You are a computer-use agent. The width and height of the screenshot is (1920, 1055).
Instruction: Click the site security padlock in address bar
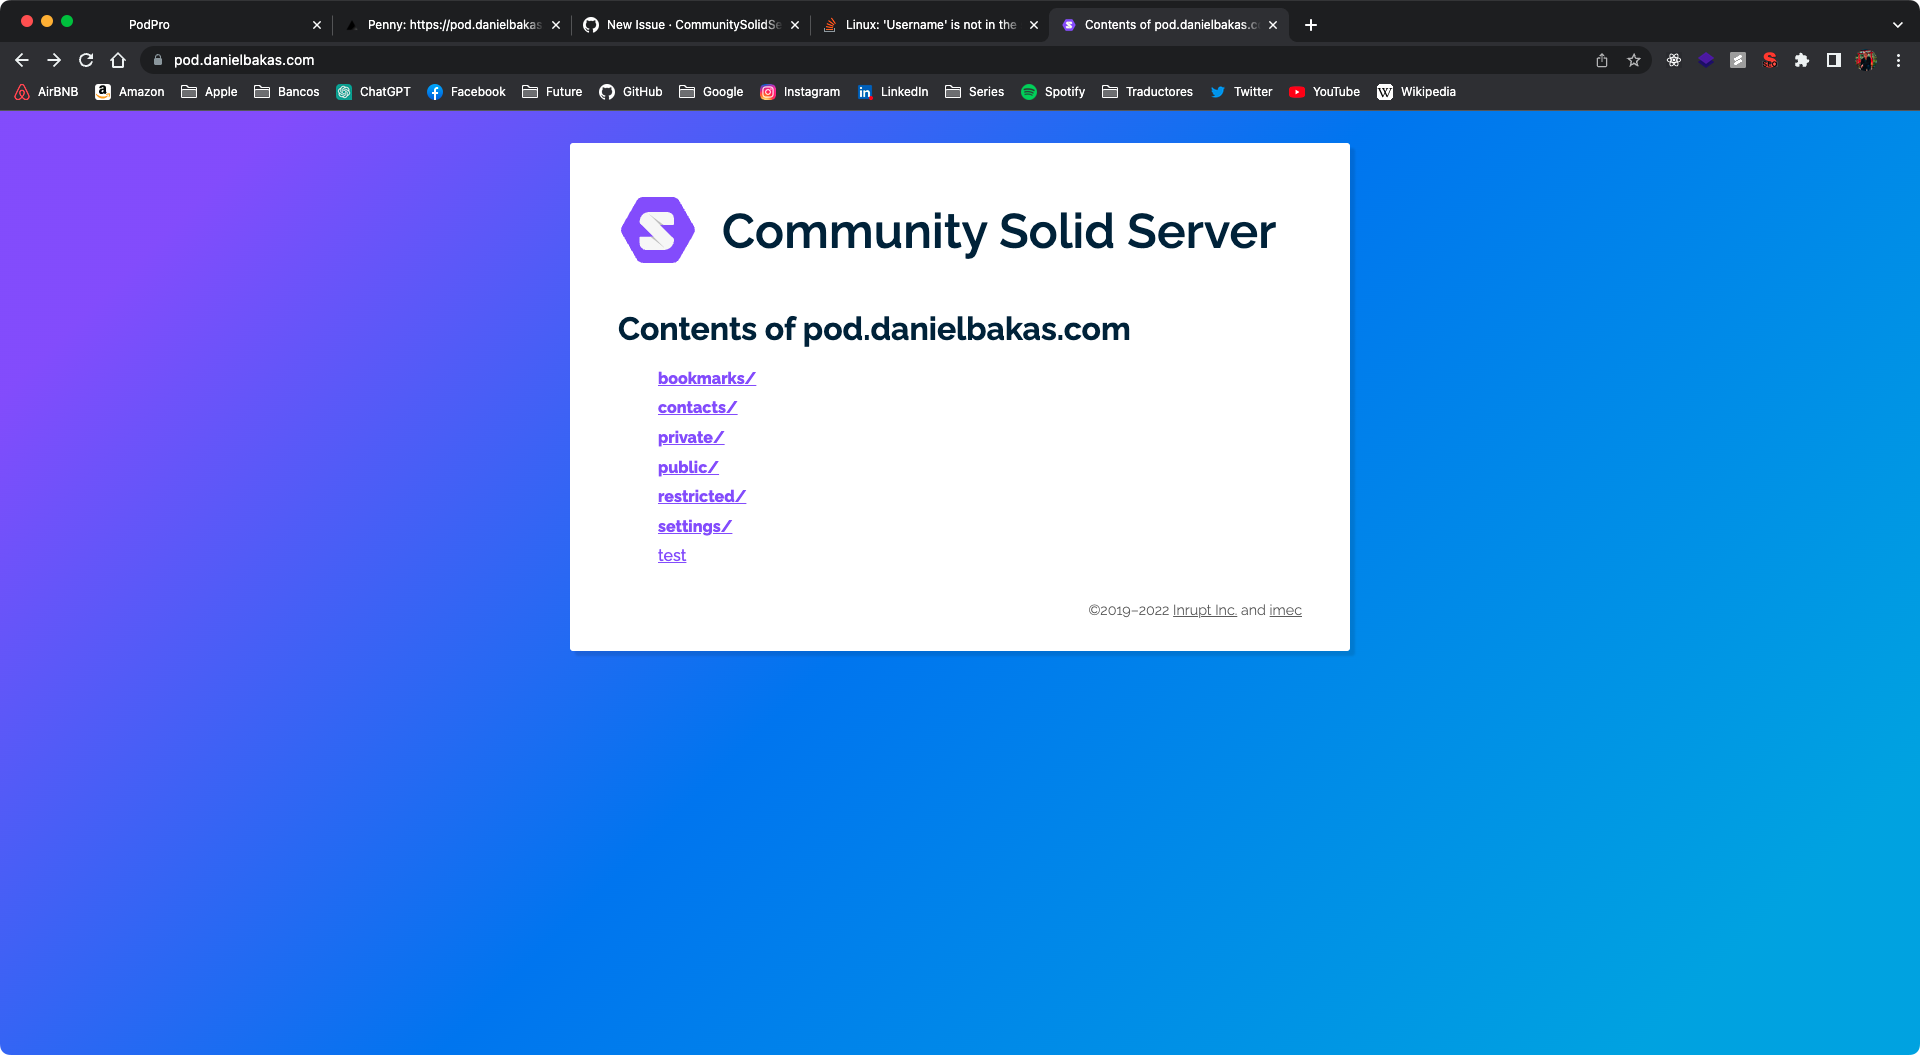point(158,60)
